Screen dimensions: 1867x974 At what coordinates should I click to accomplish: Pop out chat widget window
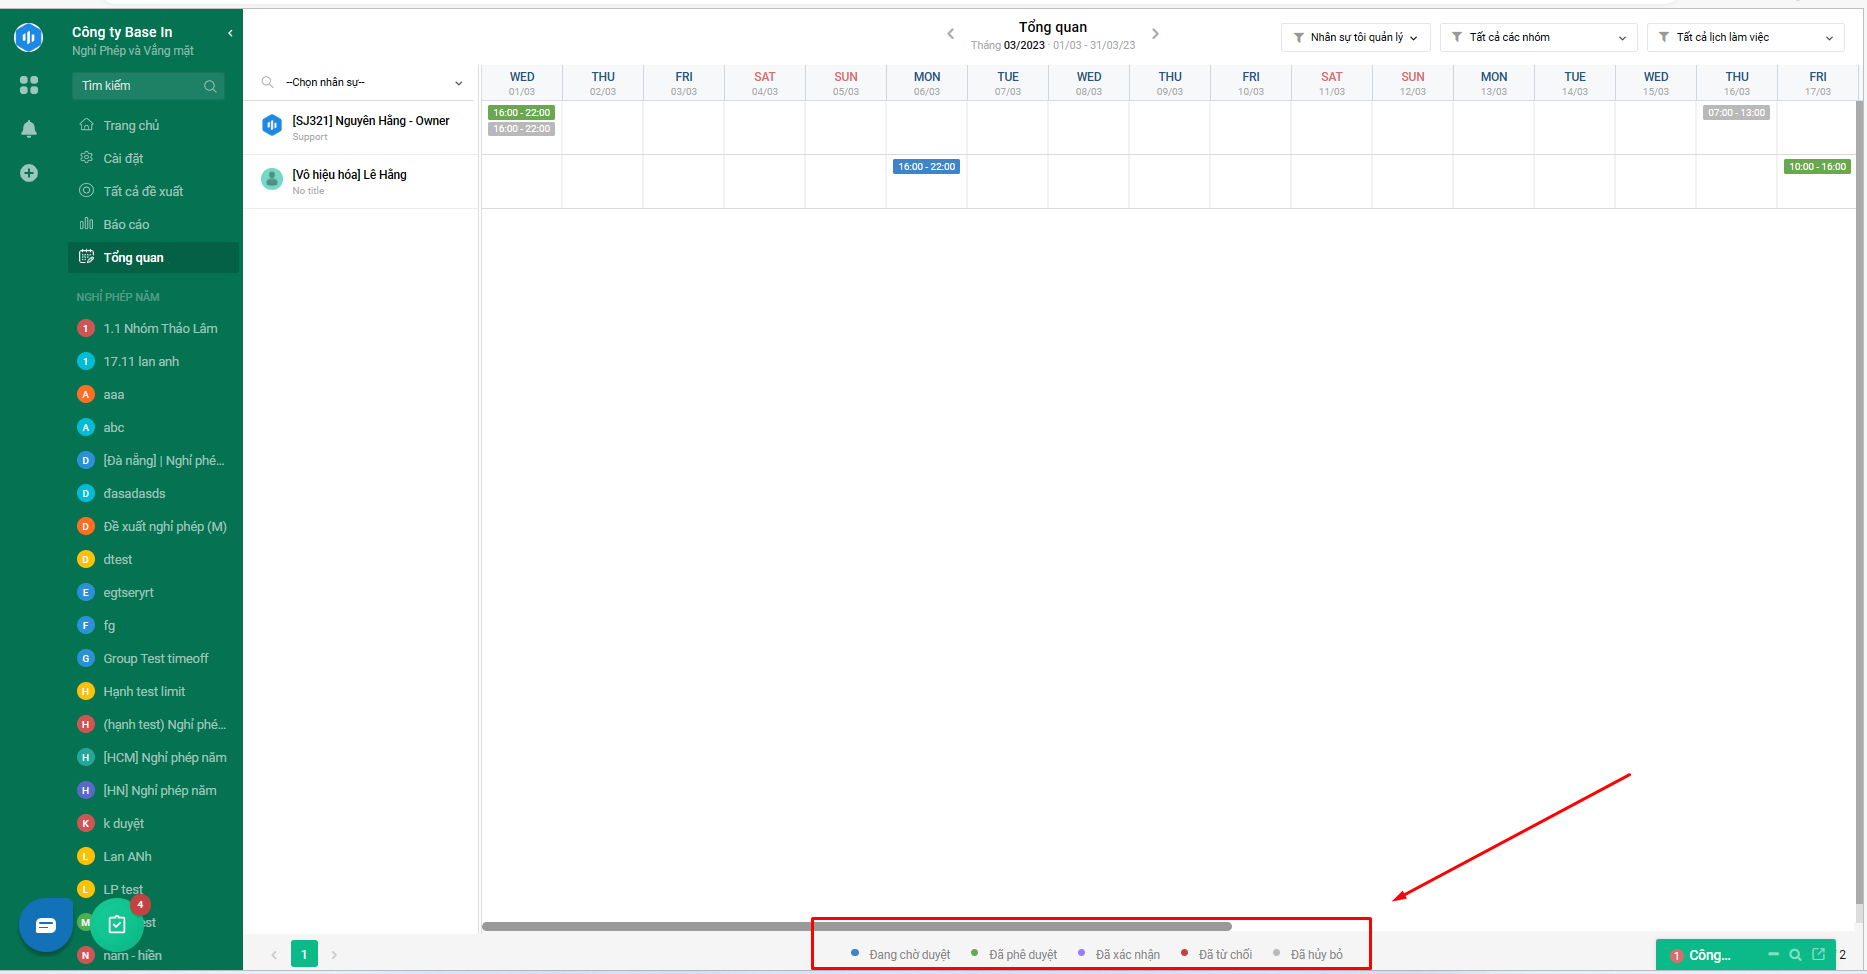pyautogui.click(x=1819, y=955)
